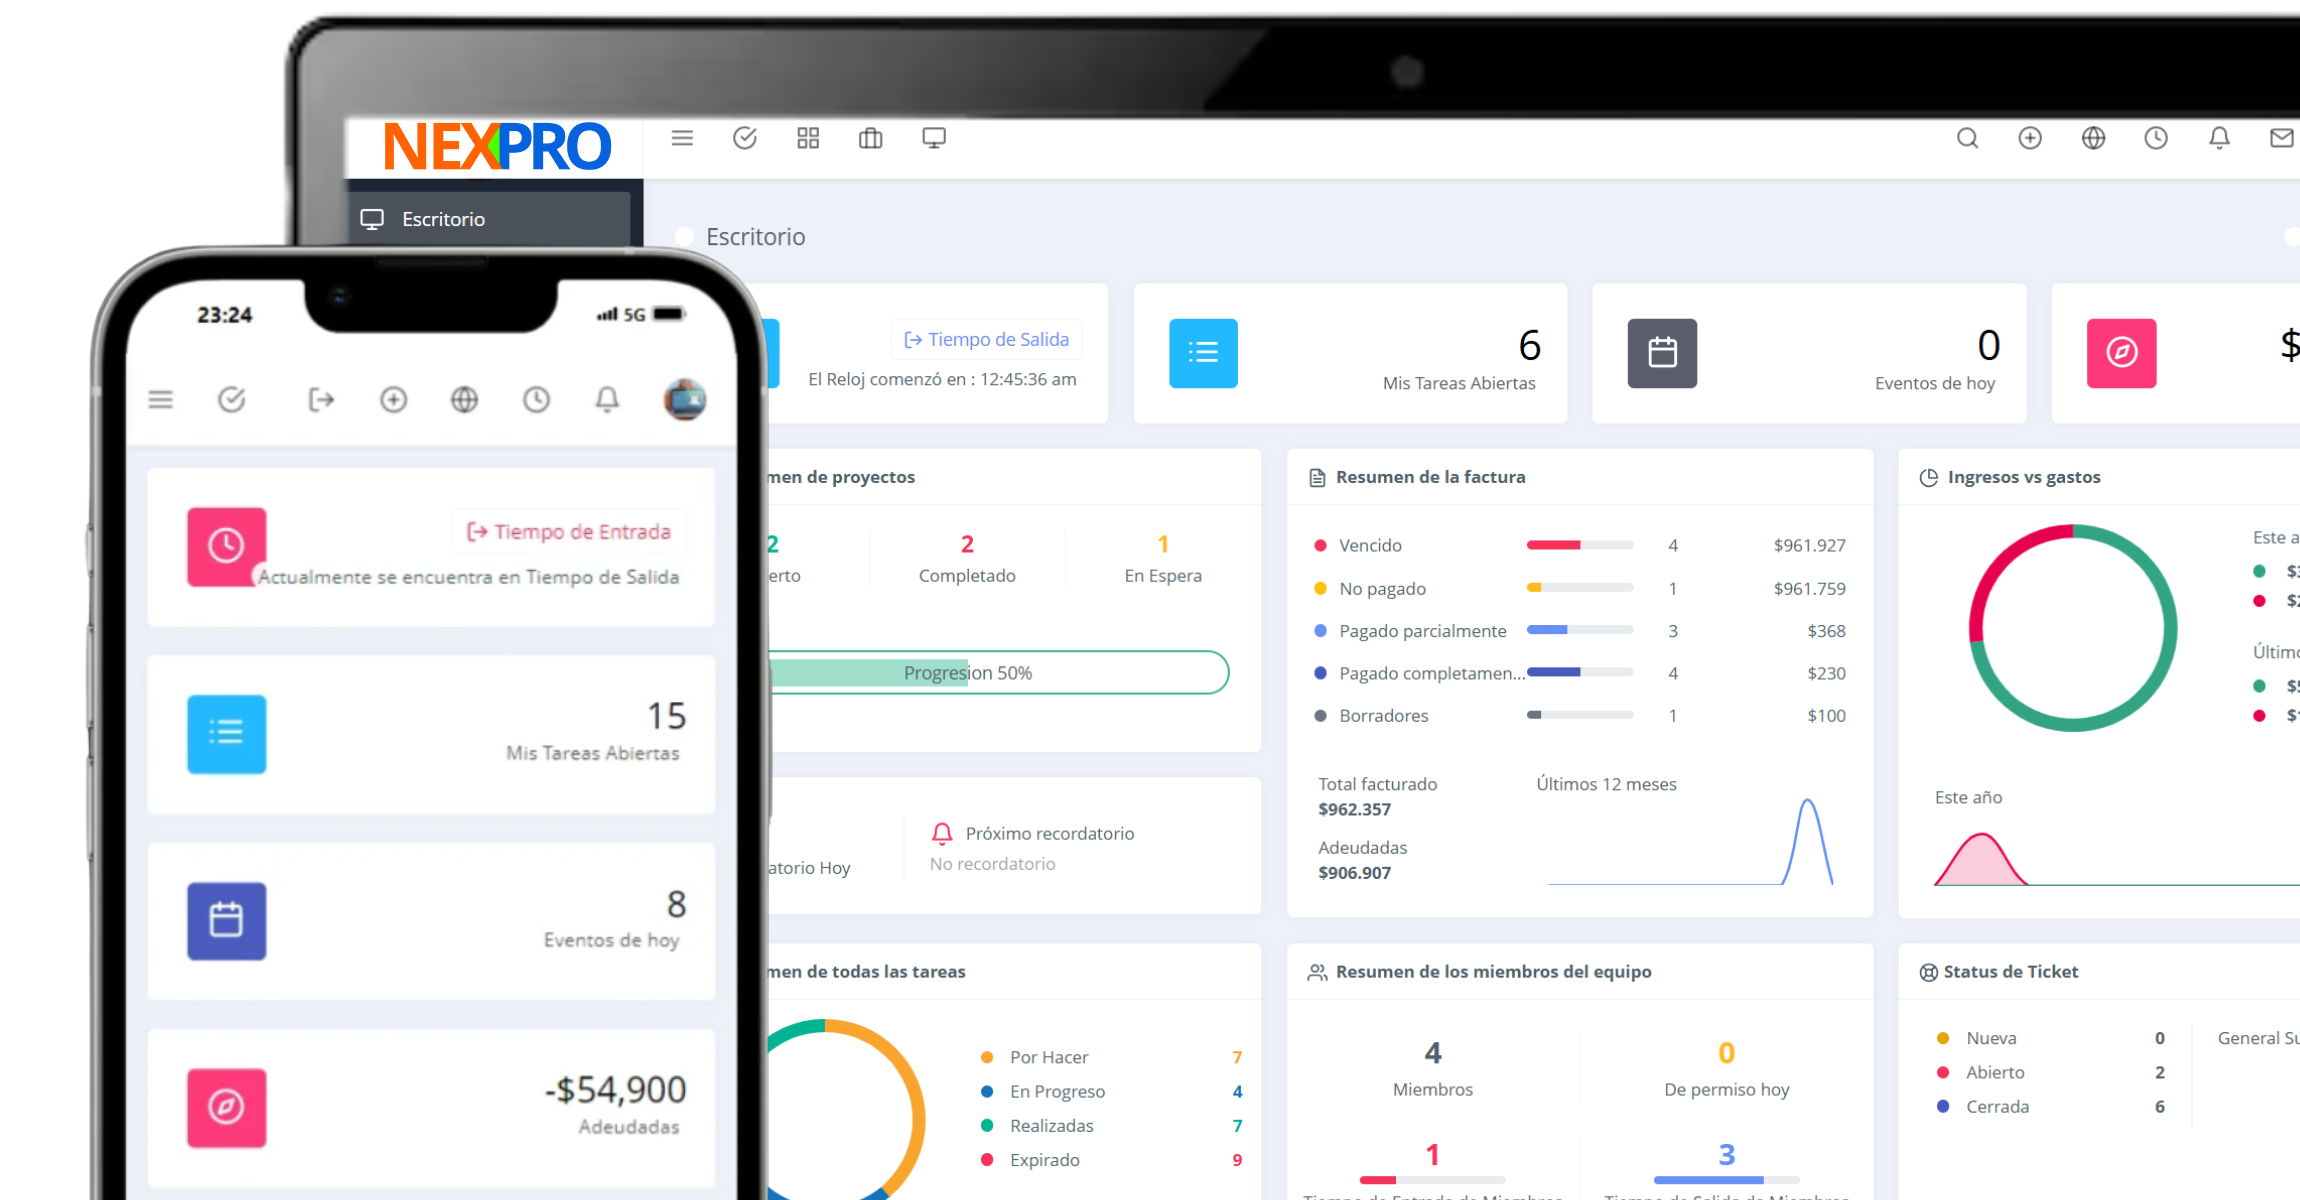Open the Mis Tareas Abiertas card
Screen dimensions: 2300x1200
(x=1350, y=353)
